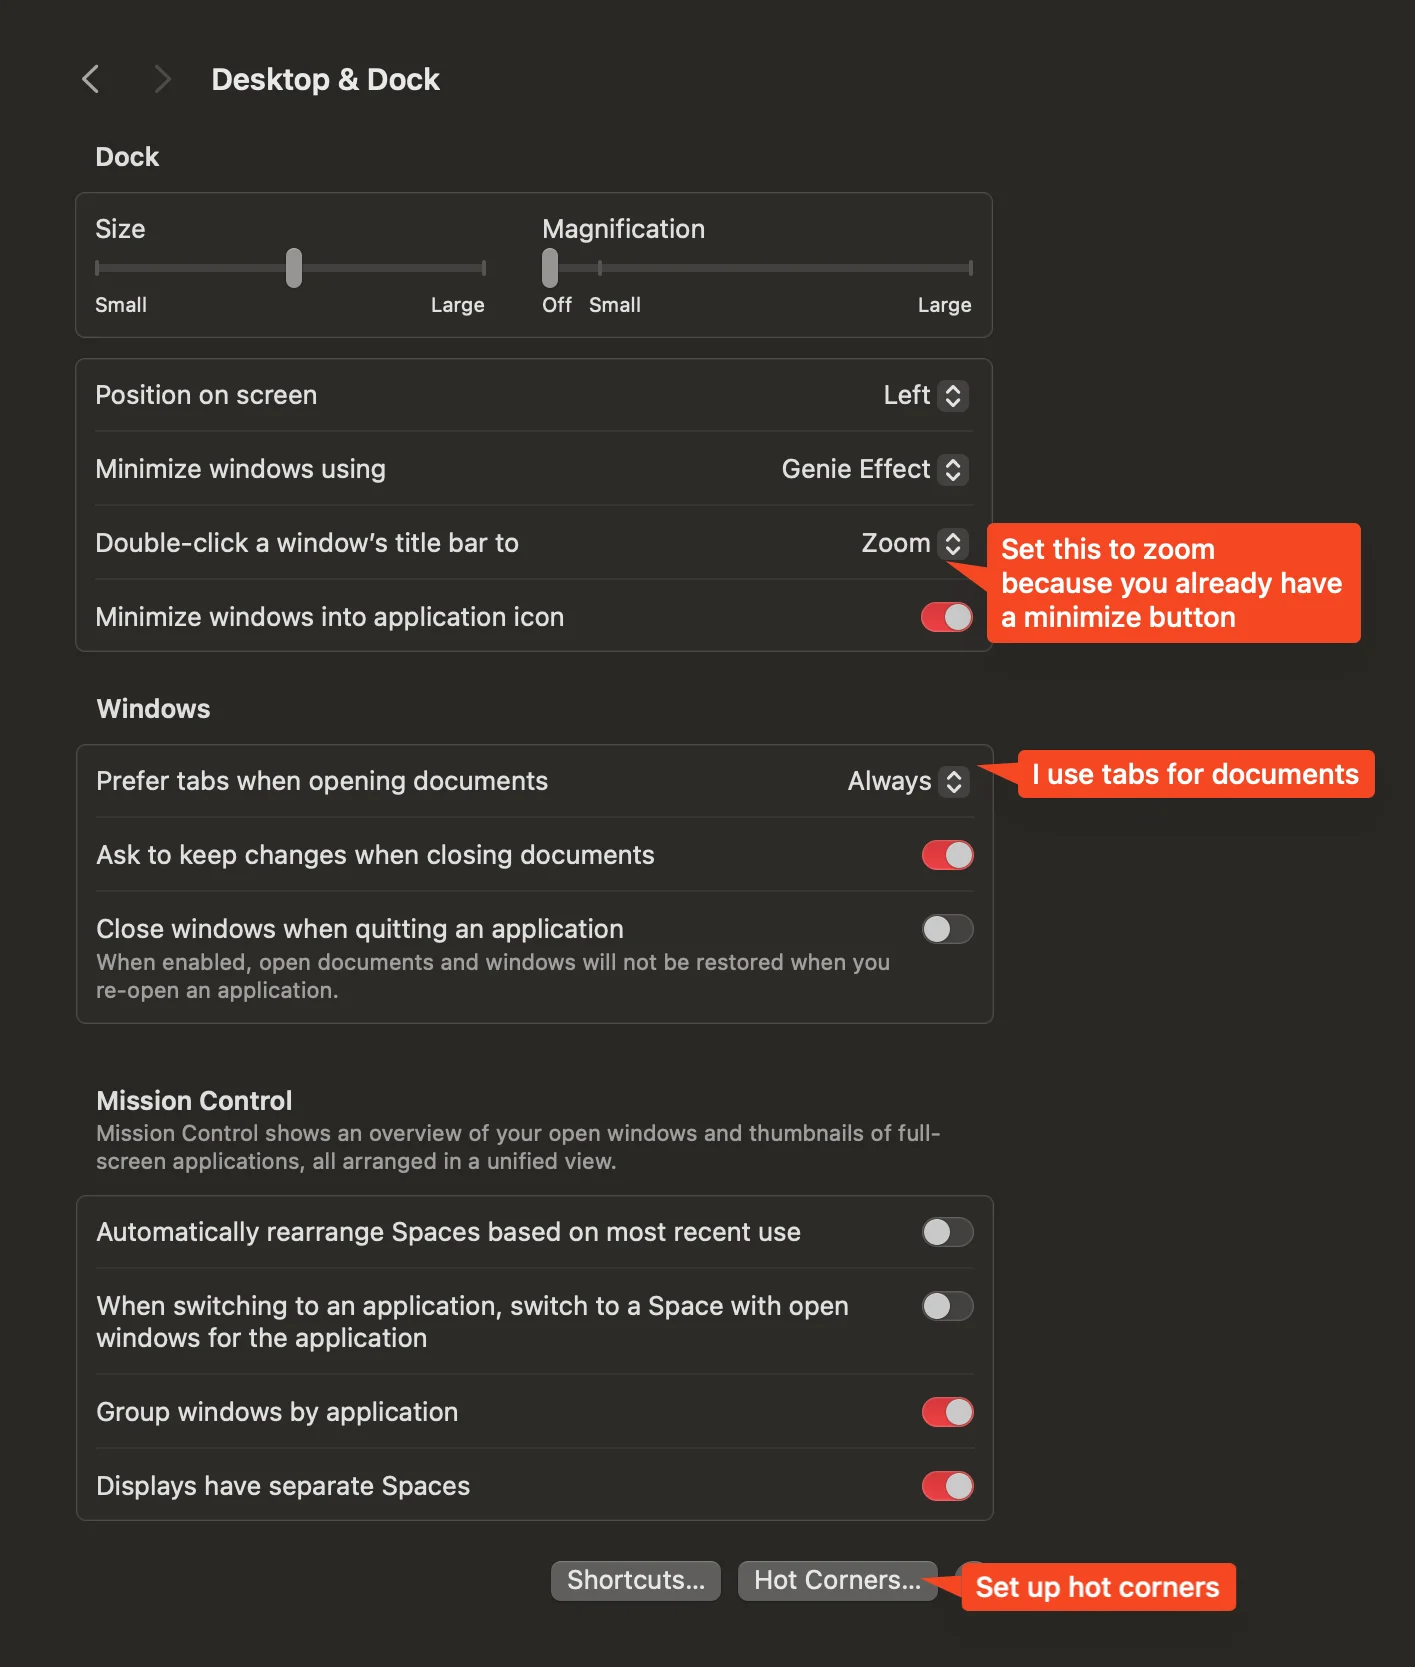Screen dimensions: 1415x1667
Task: Enable Close windows when quitting an application
Action: (947, 930)
